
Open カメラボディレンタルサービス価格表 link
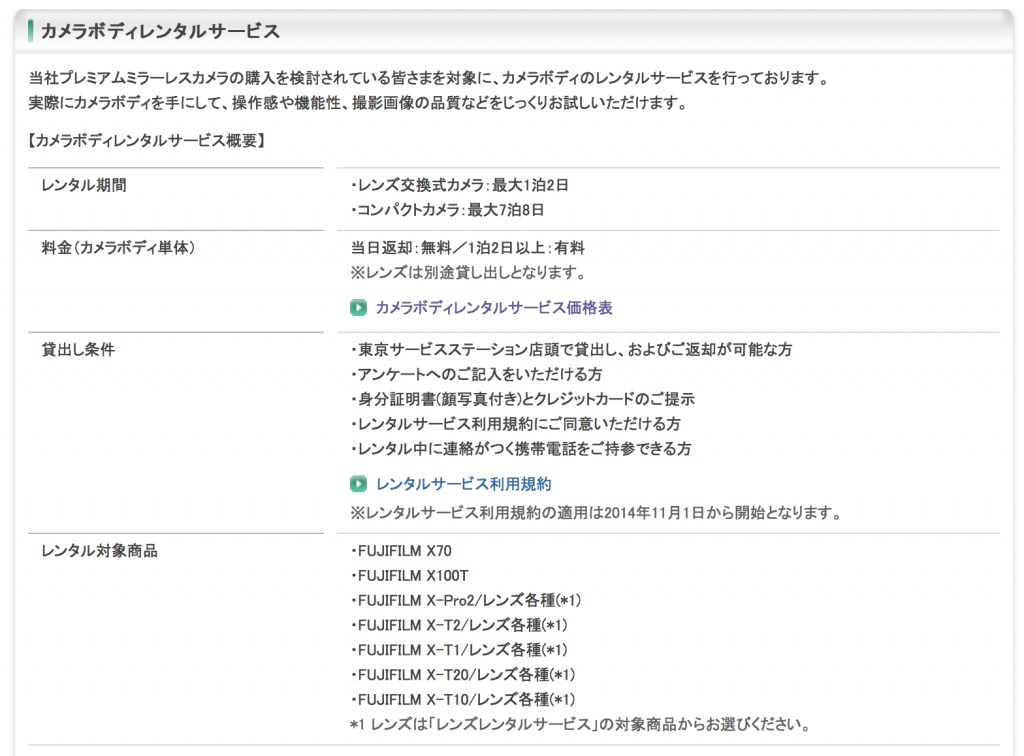(x=494, y=307)
